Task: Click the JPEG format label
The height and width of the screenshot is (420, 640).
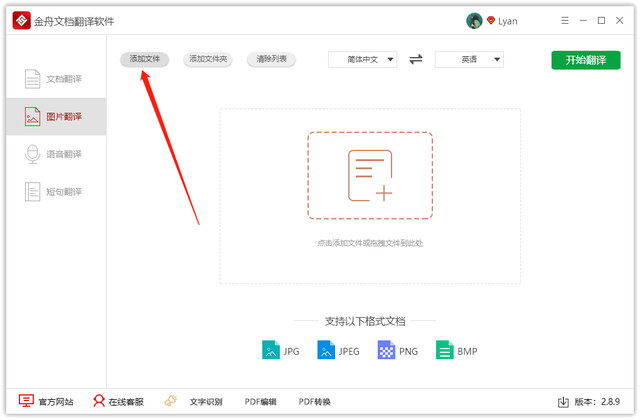Action: tap(349, 351)
